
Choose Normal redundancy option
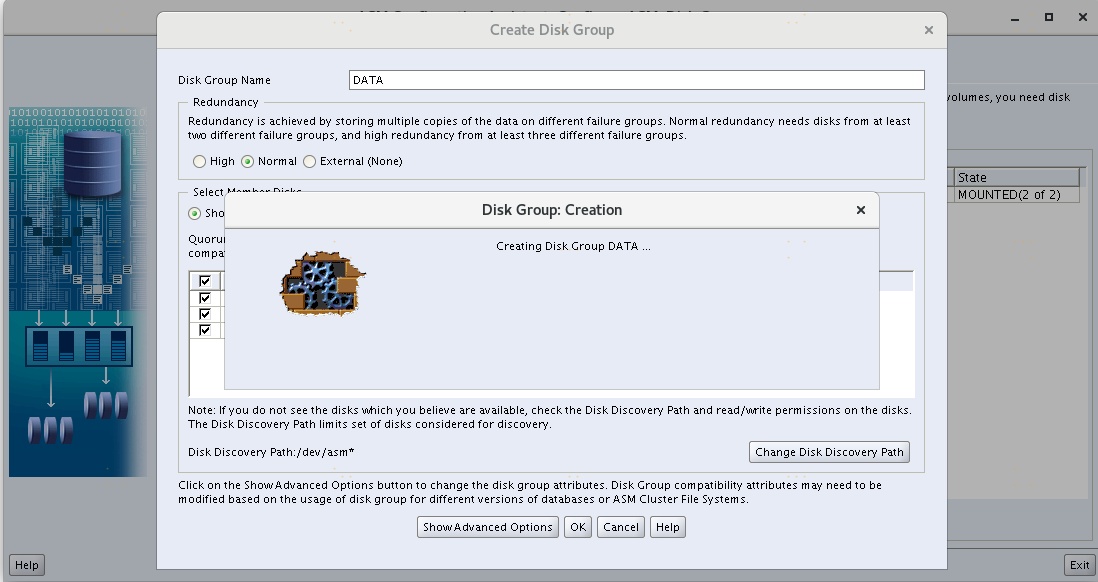pos(248,161)
